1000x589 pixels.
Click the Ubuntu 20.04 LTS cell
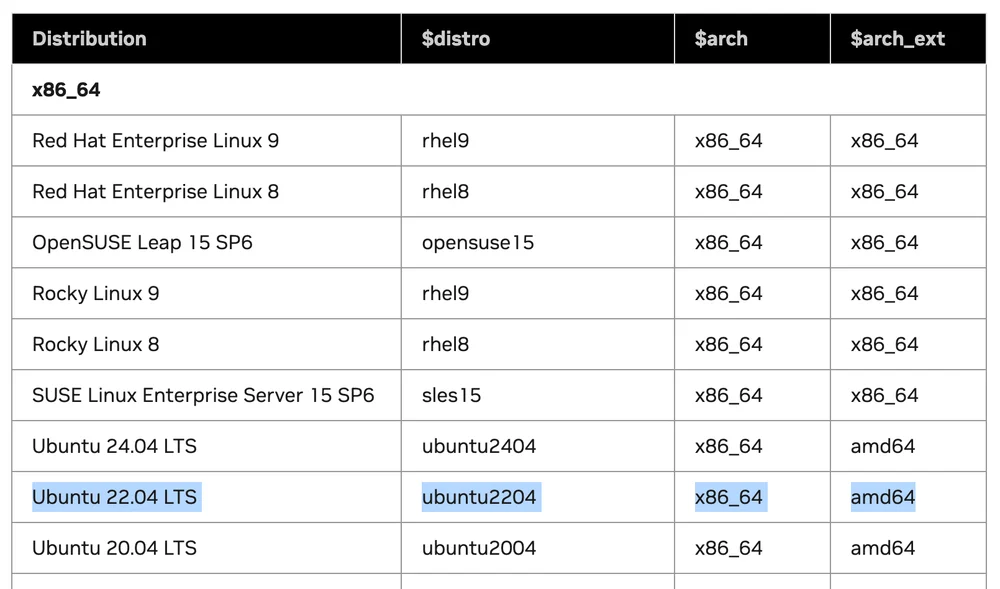114,548
